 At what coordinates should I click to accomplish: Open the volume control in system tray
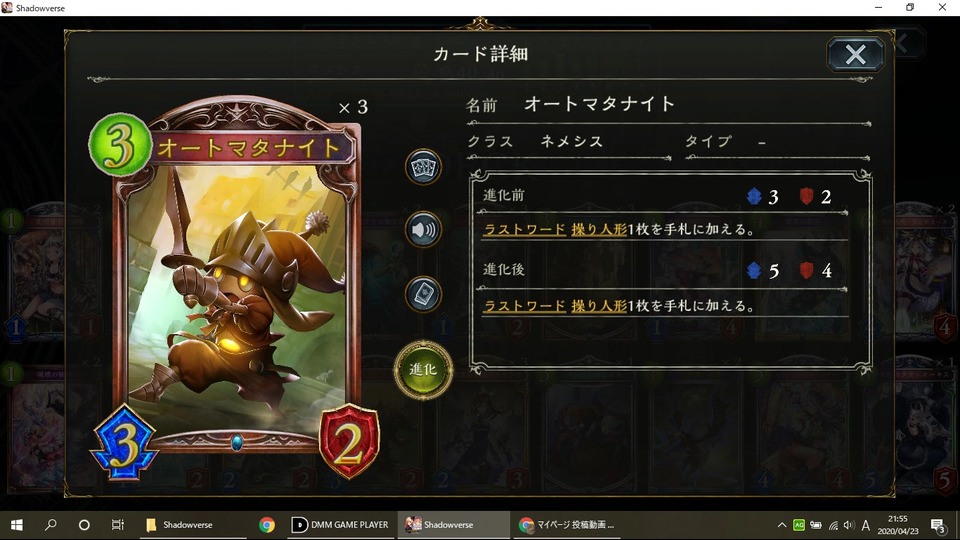849,525
